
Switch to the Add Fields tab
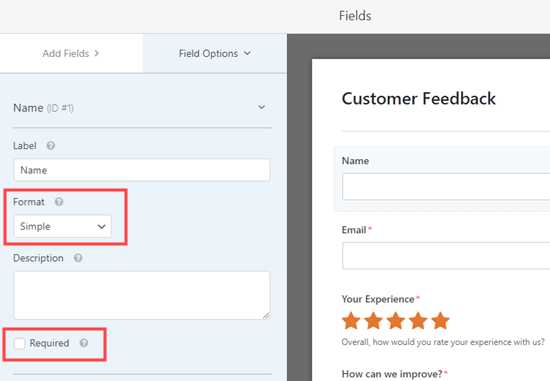tap(71, 53)
